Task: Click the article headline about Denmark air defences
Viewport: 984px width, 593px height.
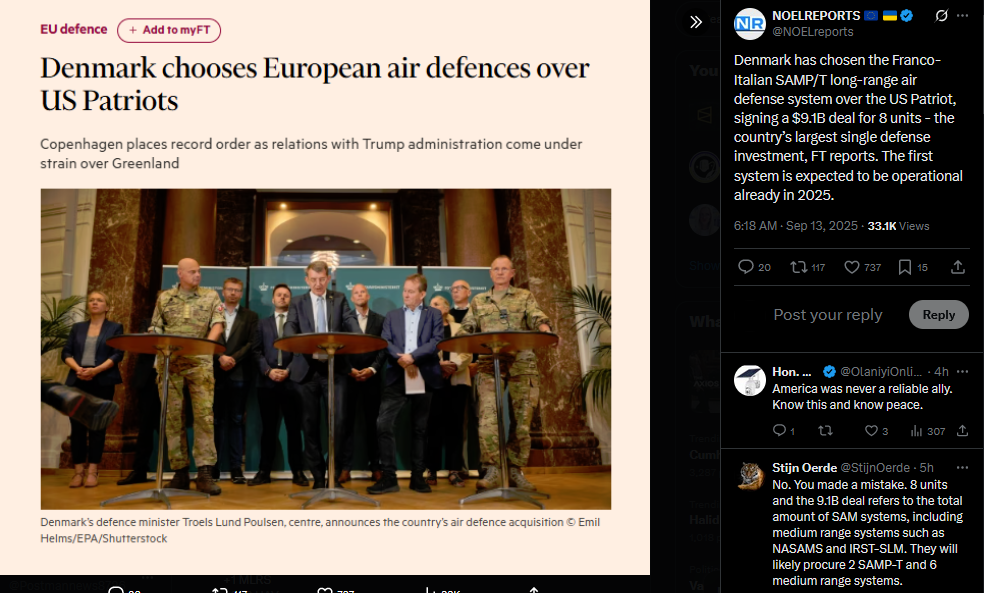Action: point(314,84)
